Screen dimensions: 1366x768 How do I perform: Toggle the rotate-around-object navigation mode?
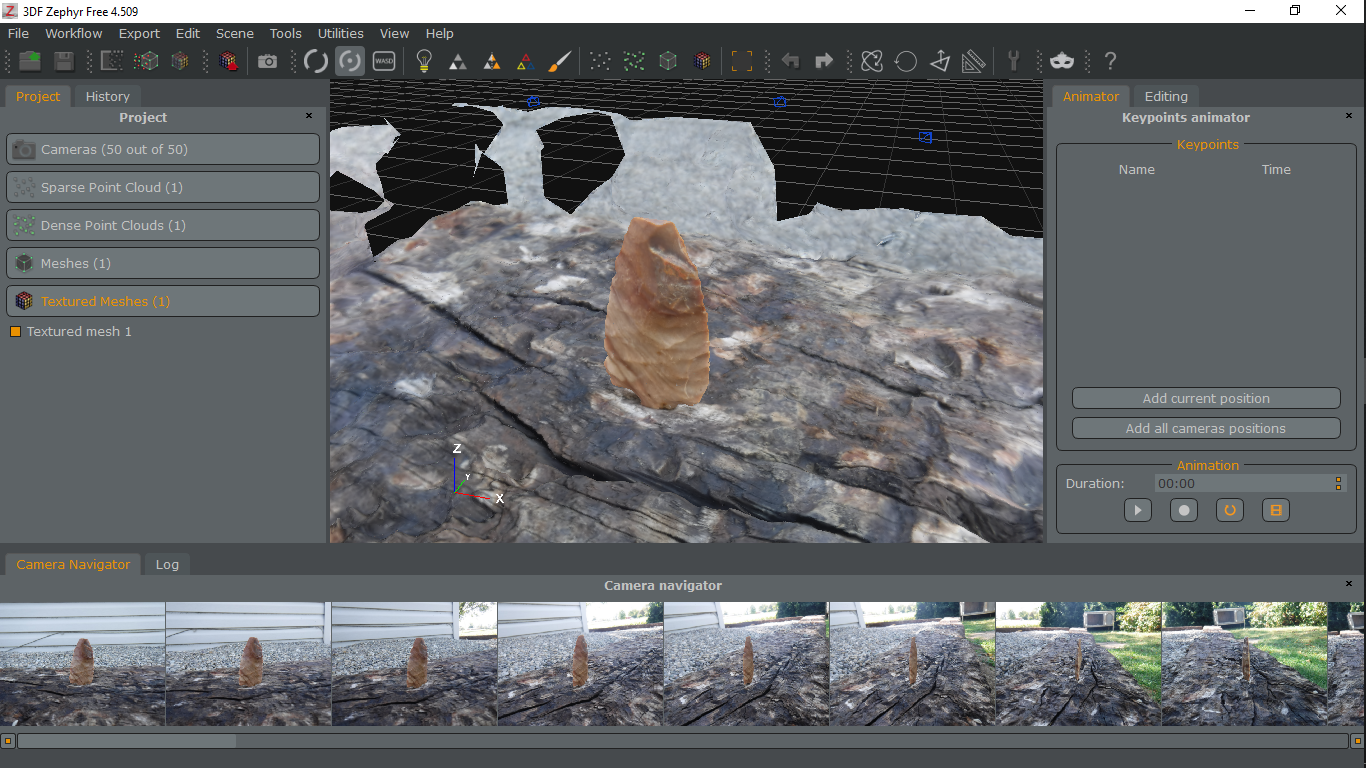coord(349,61)
